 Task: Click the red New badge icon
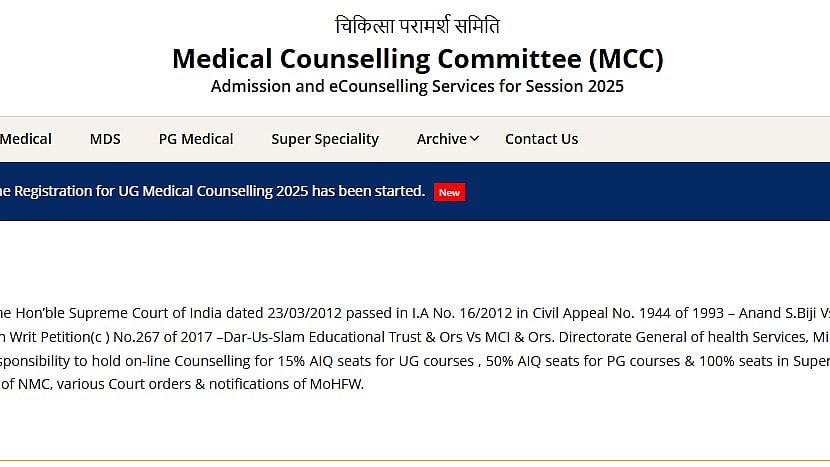tap(449, 192)
